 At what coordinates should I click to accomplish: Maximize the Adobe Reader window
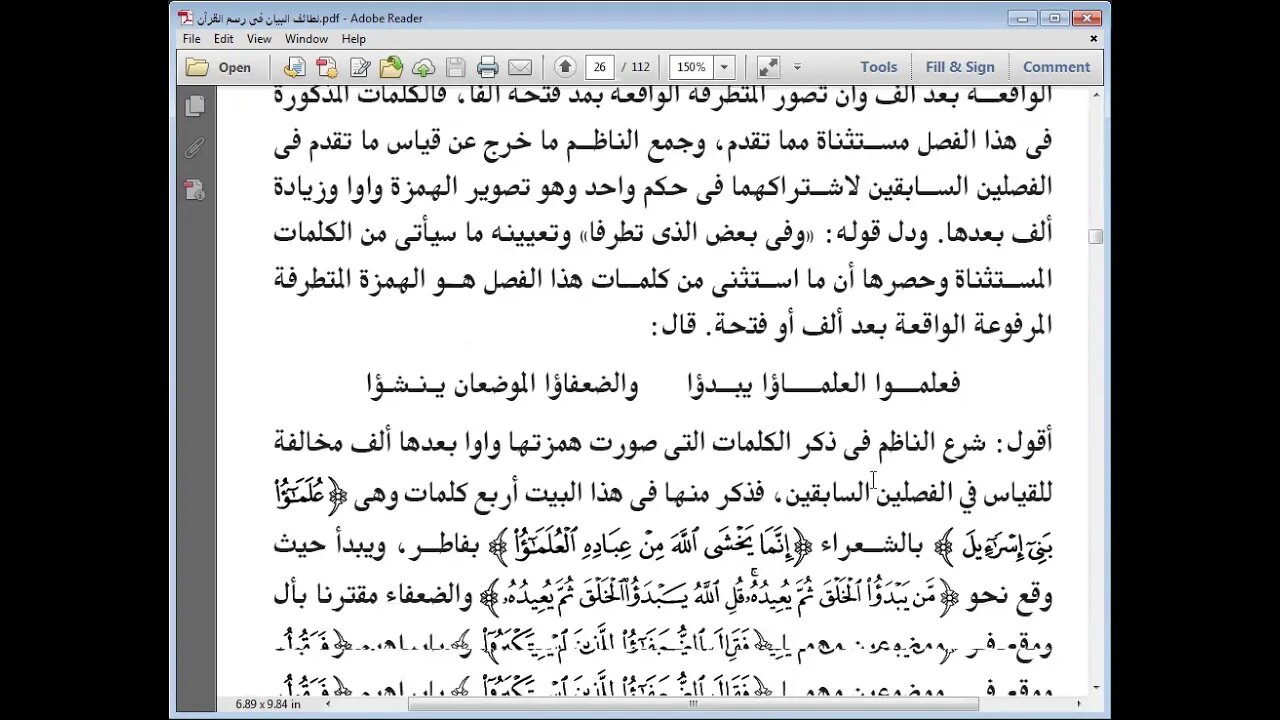pyautogui.click(x=1055, y=17)
